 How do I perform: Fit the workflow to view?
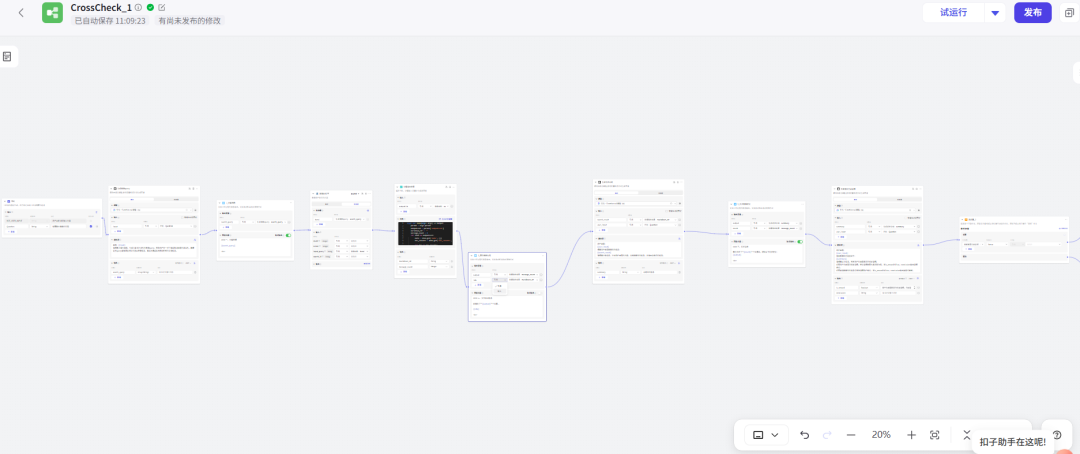(x=935, y=435)
